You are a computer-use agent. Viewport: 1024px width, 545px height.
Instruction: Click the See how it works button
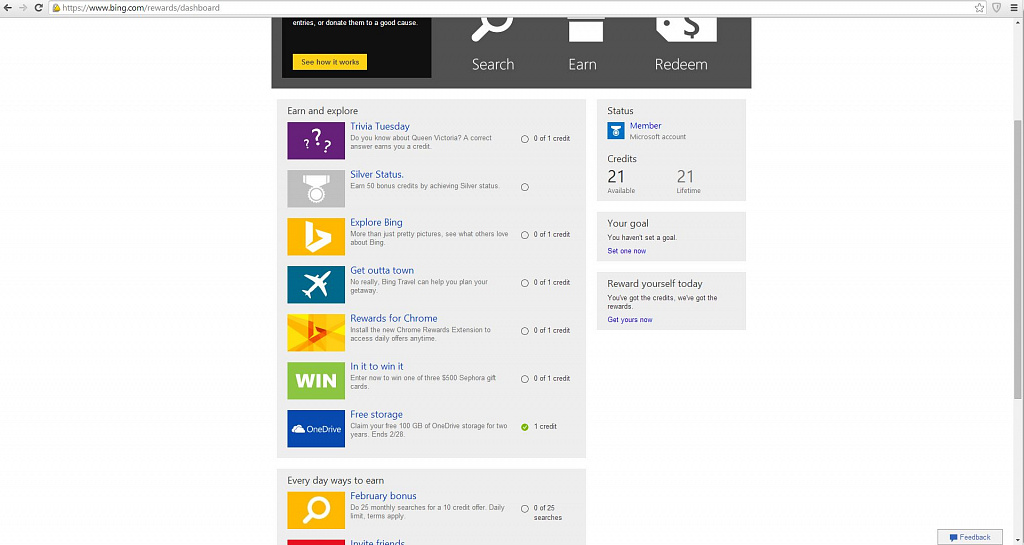pyautogui.click(x=330, y=62)
